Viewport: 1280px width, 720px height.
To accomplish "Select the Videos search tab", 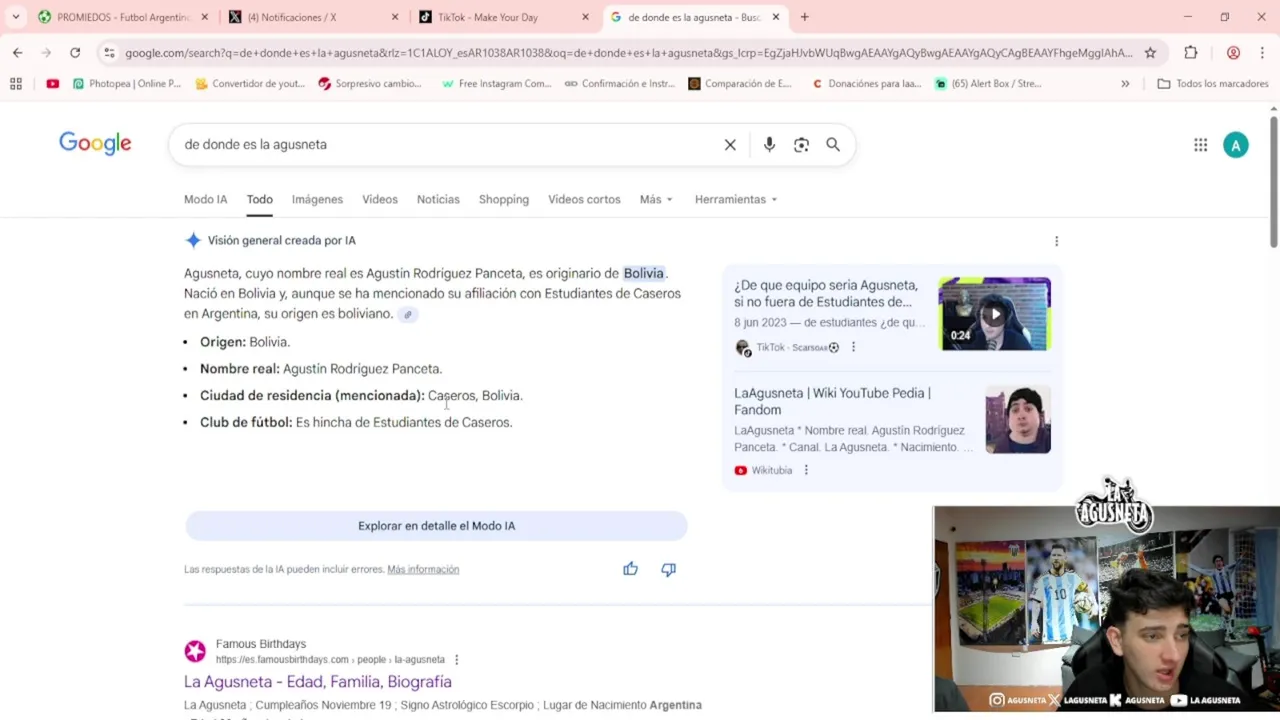I will pos(380,200).
